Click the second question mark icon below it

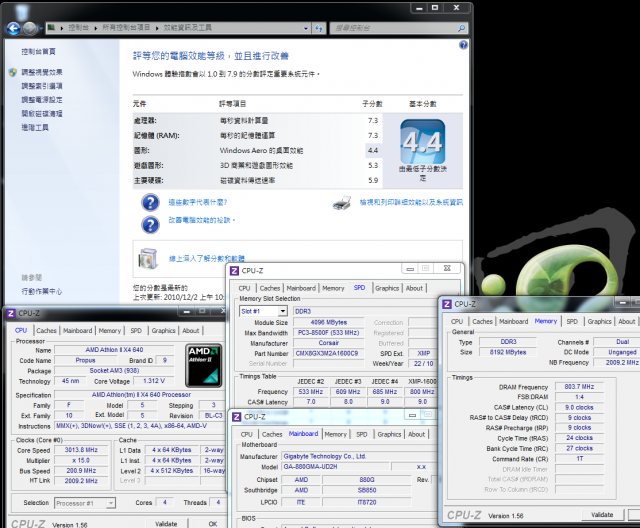[x=150, y=225]
